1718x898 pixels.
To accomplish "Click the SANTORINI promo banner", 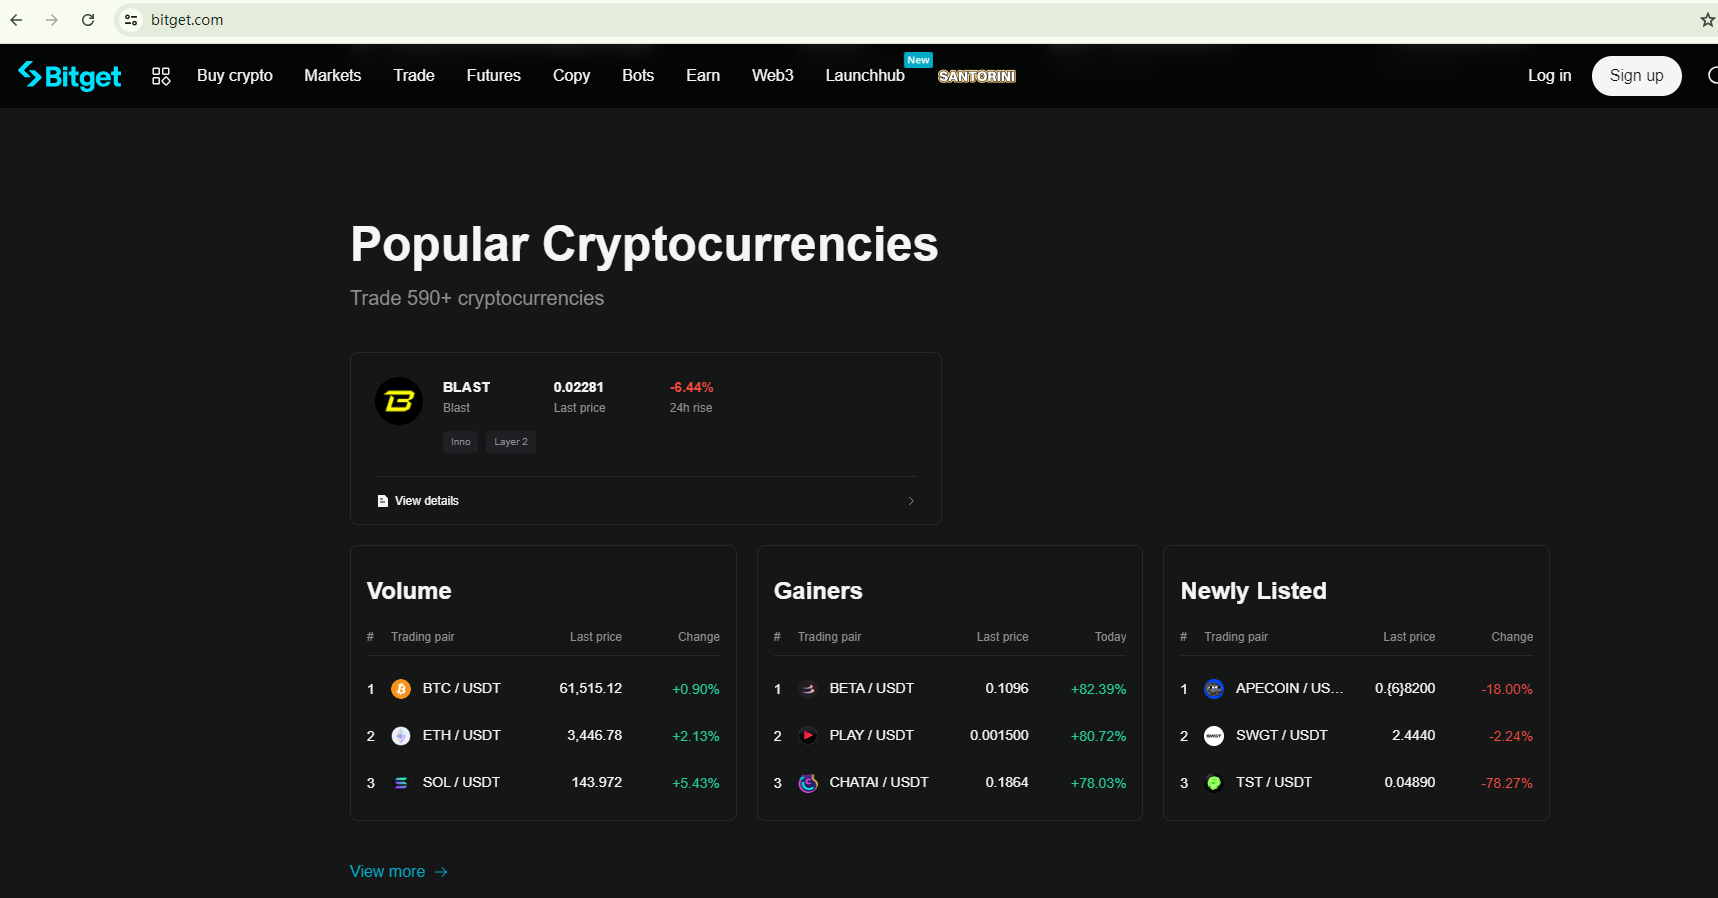I will [x=977, y=76].
